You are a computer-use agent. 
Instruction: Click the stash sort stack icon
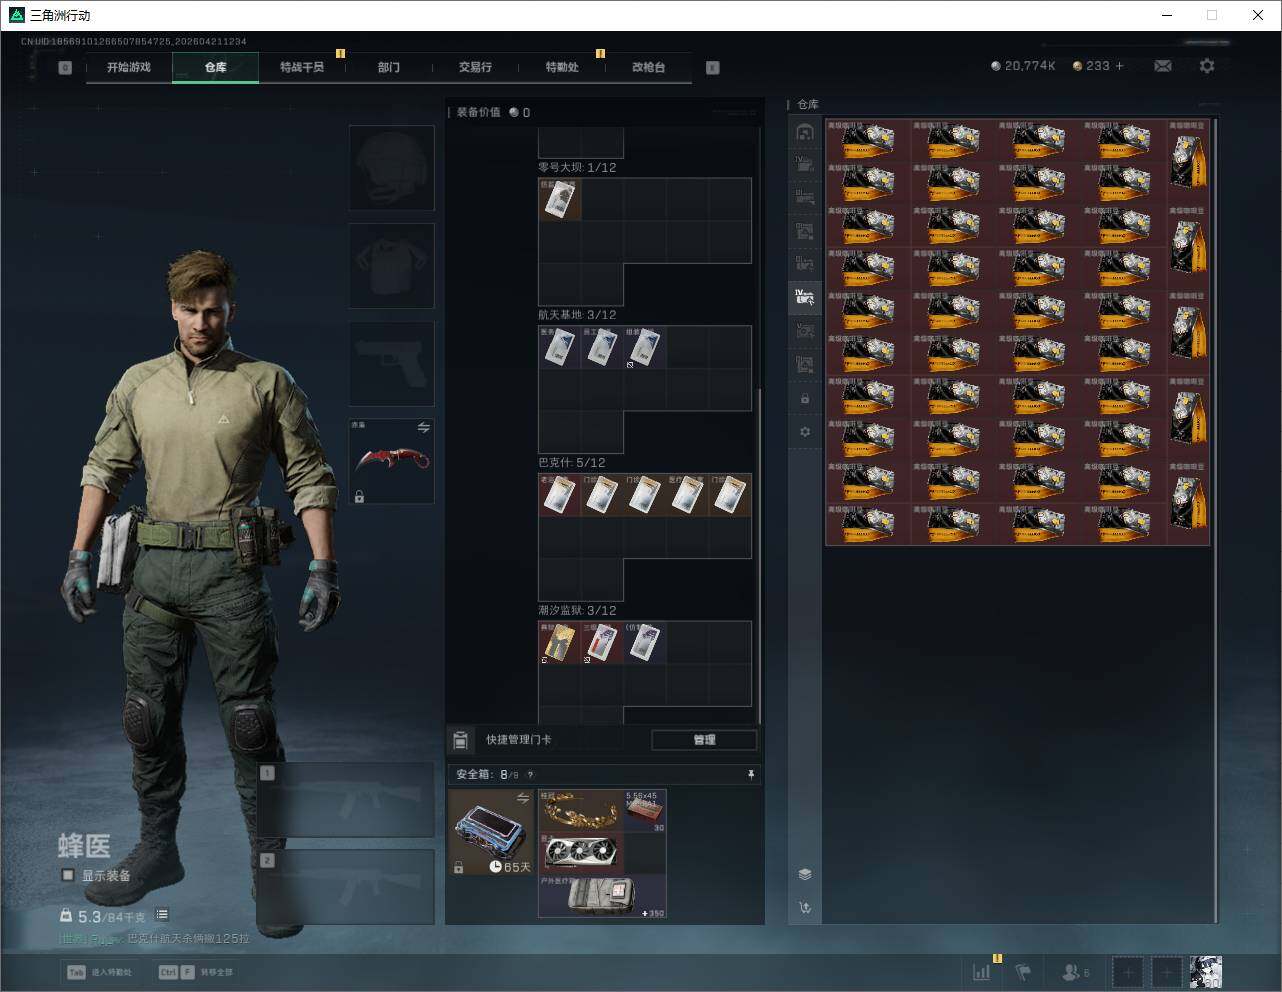coord(805,874)
